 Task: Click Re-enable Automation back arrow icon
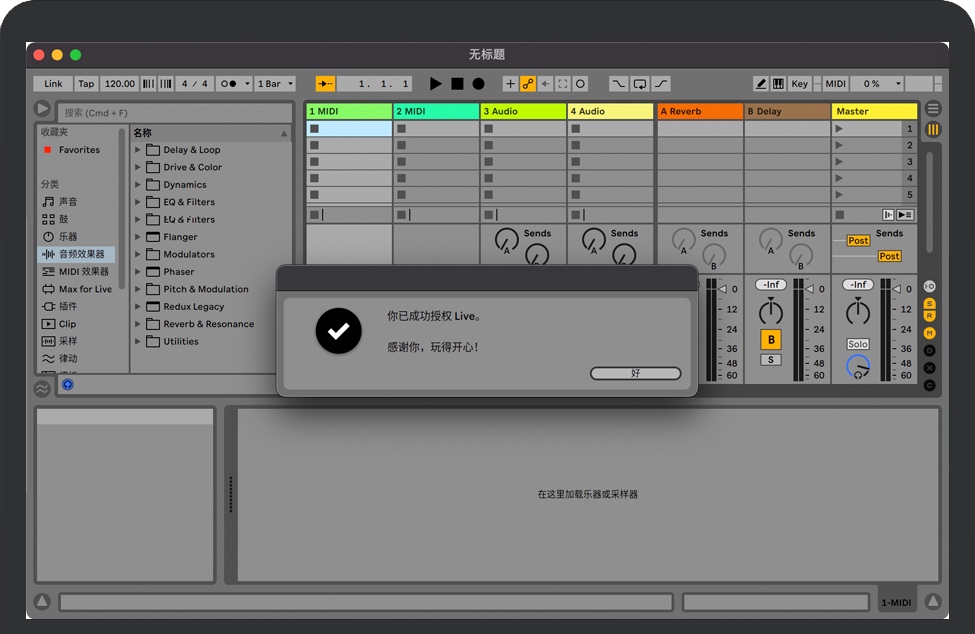545,83
